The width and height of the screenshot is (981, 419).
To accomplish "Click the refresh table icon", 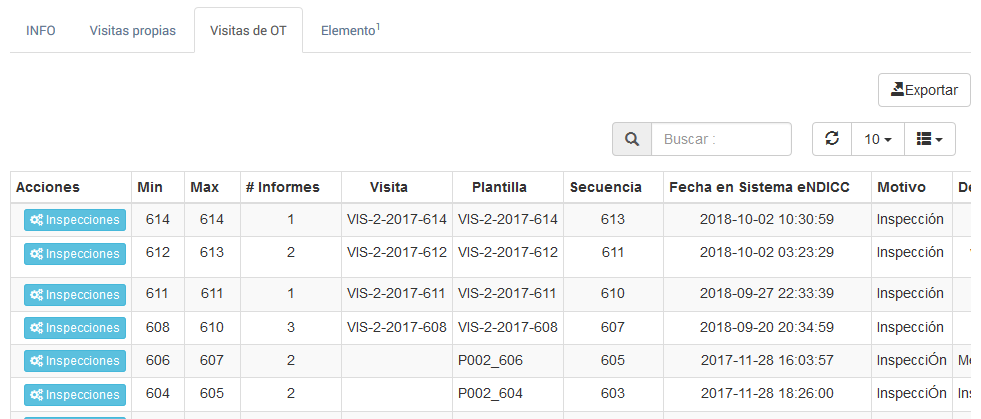I will (832, 139).
